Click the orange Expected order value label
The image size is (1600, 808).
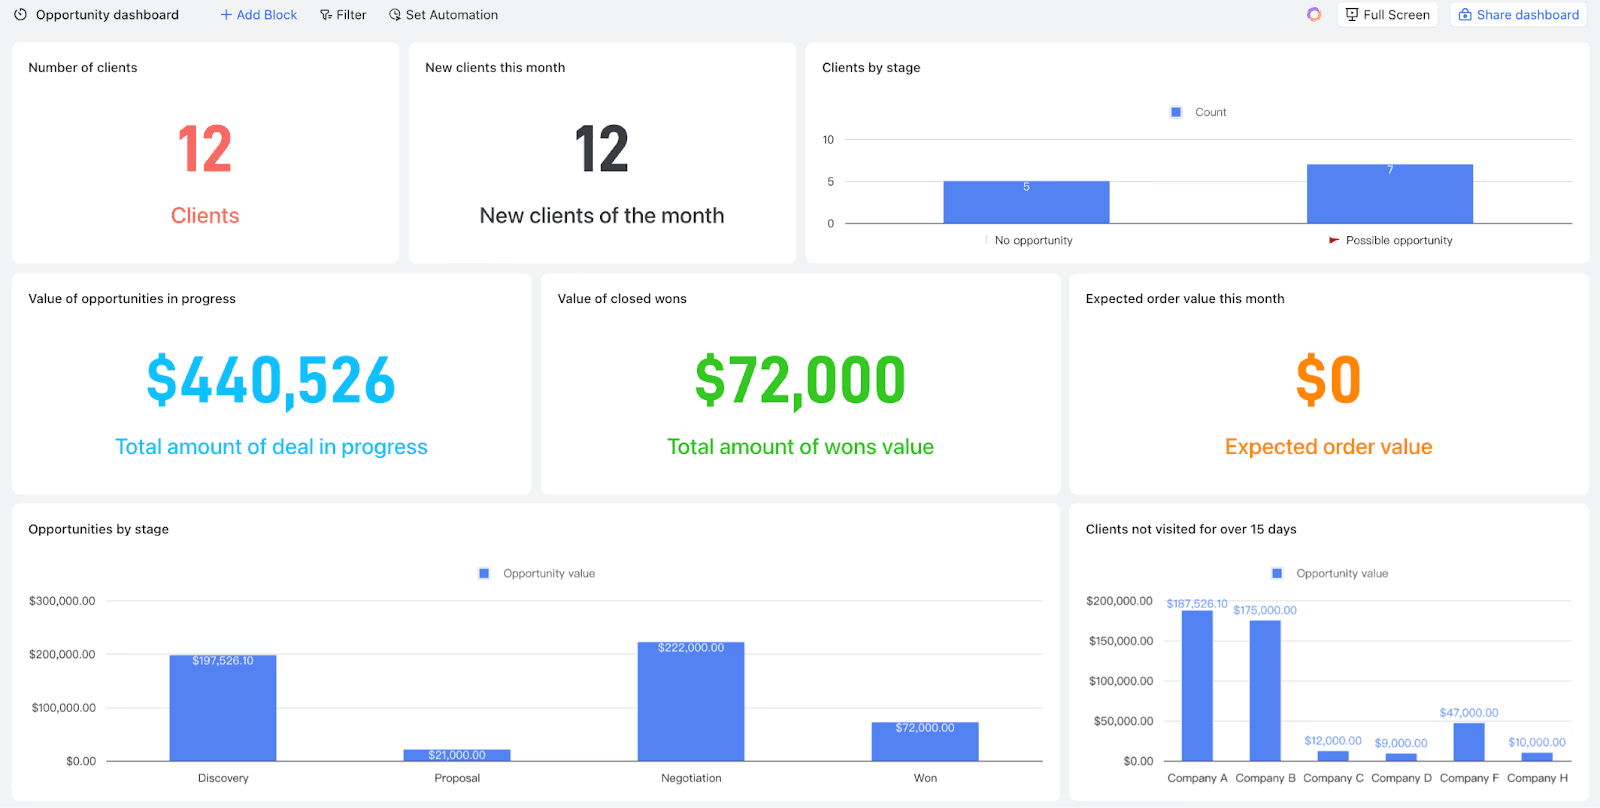coord(1328,447)
